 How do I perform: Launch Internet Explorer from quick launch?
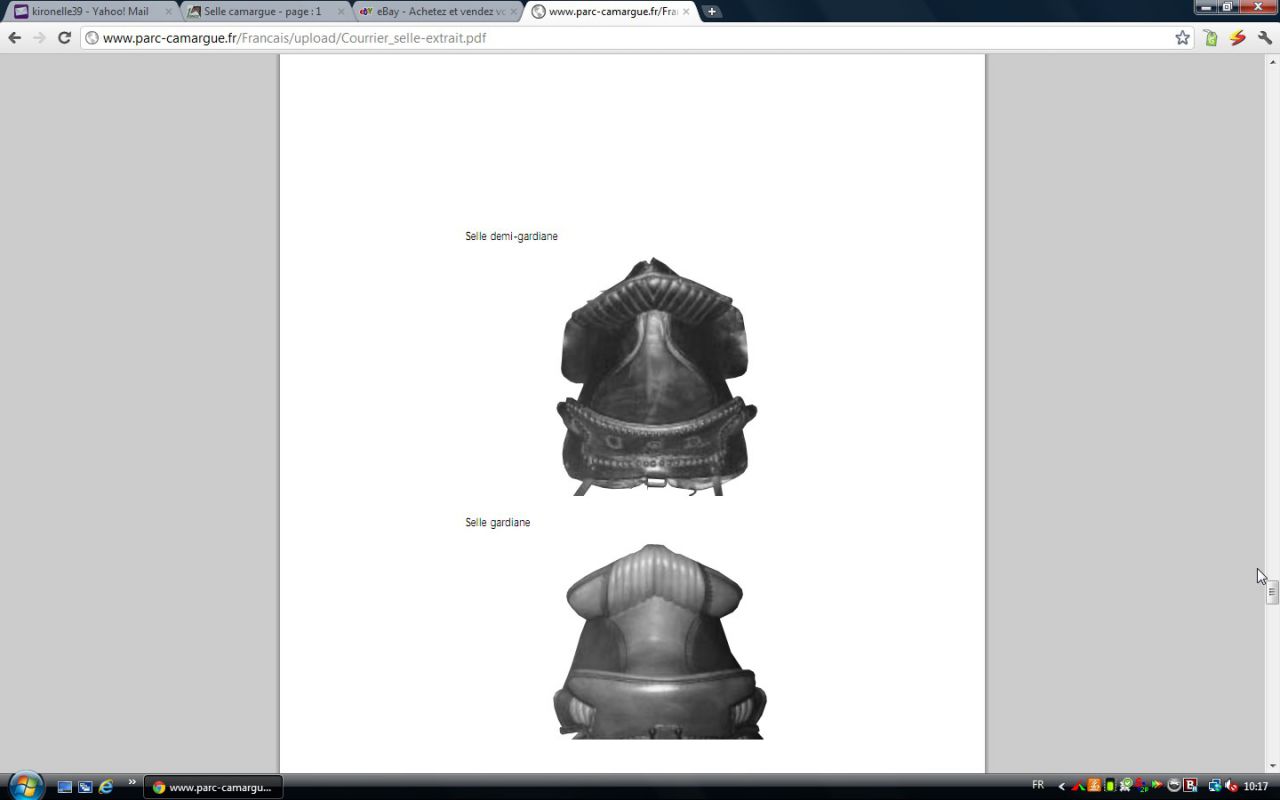coord(106,787)
